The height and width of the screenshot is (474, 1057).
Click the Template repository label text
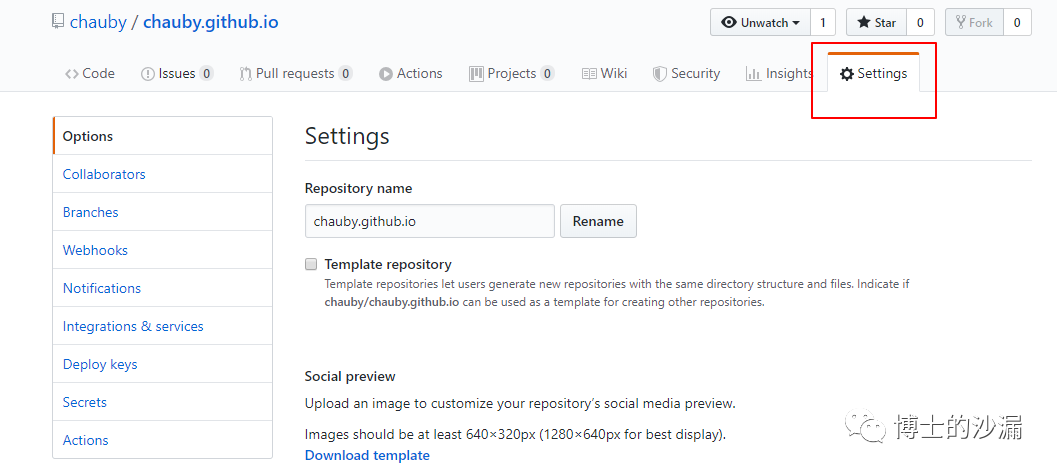click(x=388, y=264)
